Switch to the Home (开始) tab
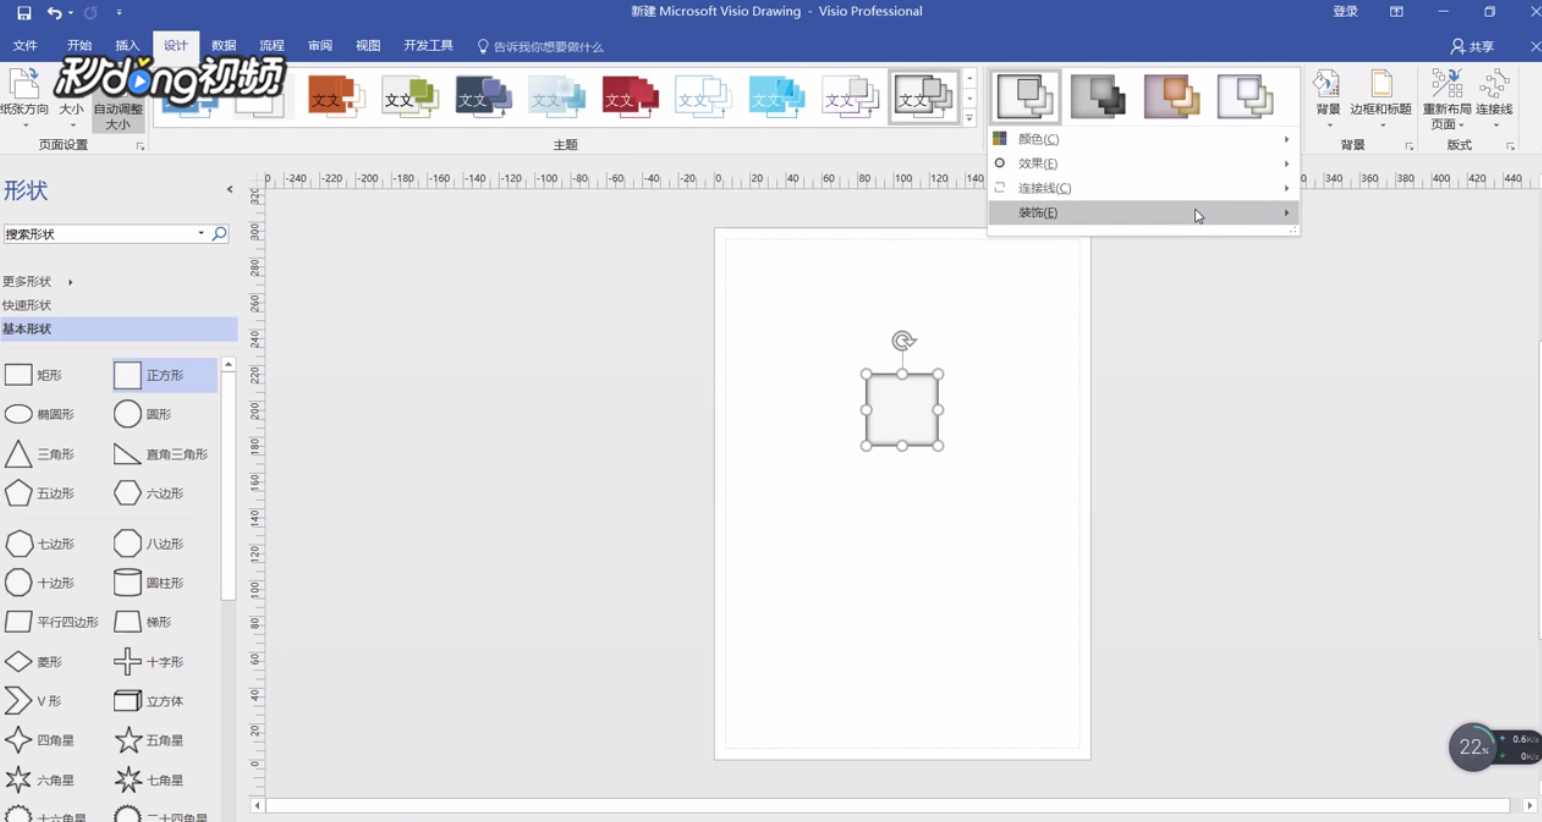The image size is (1542, 822). click(x=79, y=46)
